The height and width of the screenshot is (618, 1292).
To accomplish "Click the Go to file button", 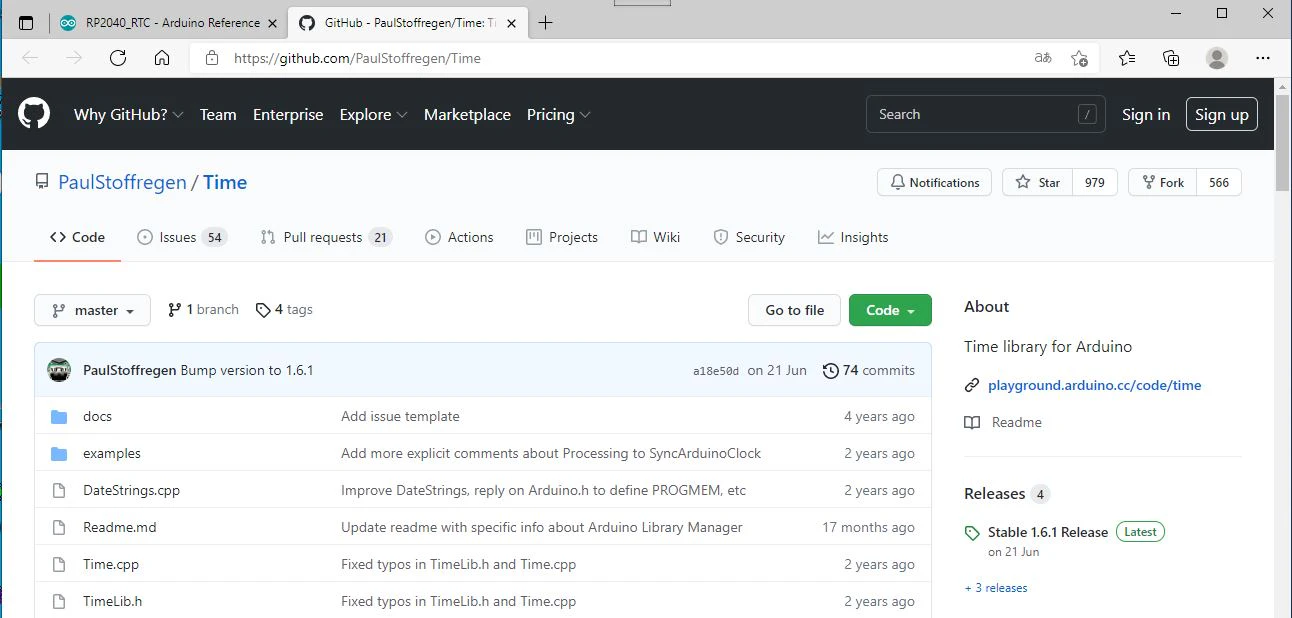I will (x=795, y=310).
